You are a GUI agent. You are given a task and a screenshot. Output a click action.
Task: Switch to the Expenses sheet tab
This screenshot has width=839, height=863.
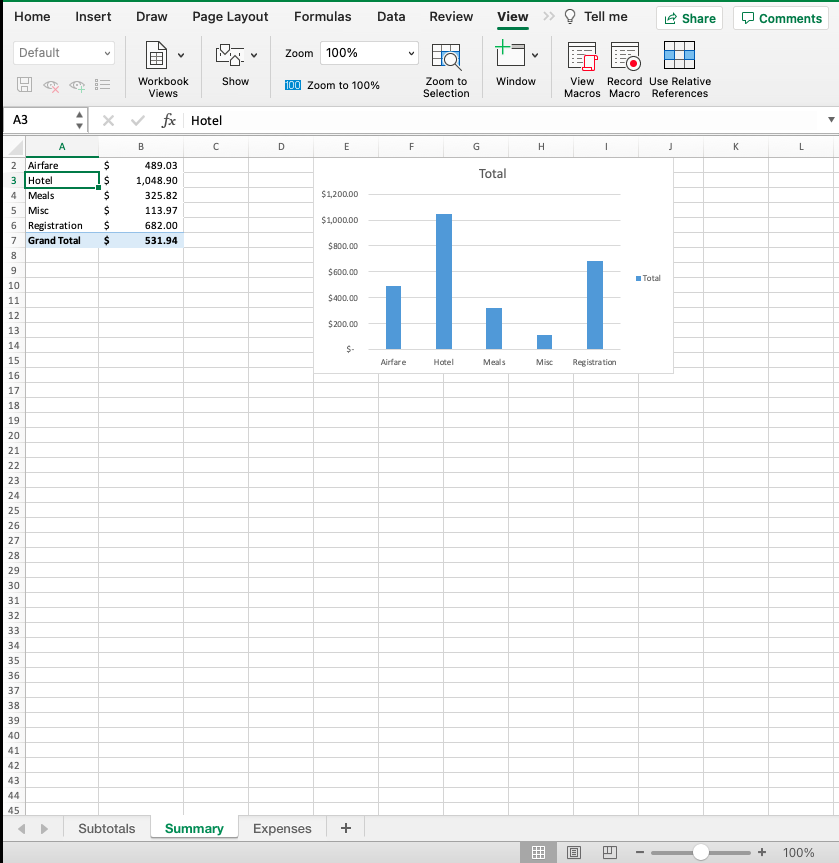tap(282, 828)
